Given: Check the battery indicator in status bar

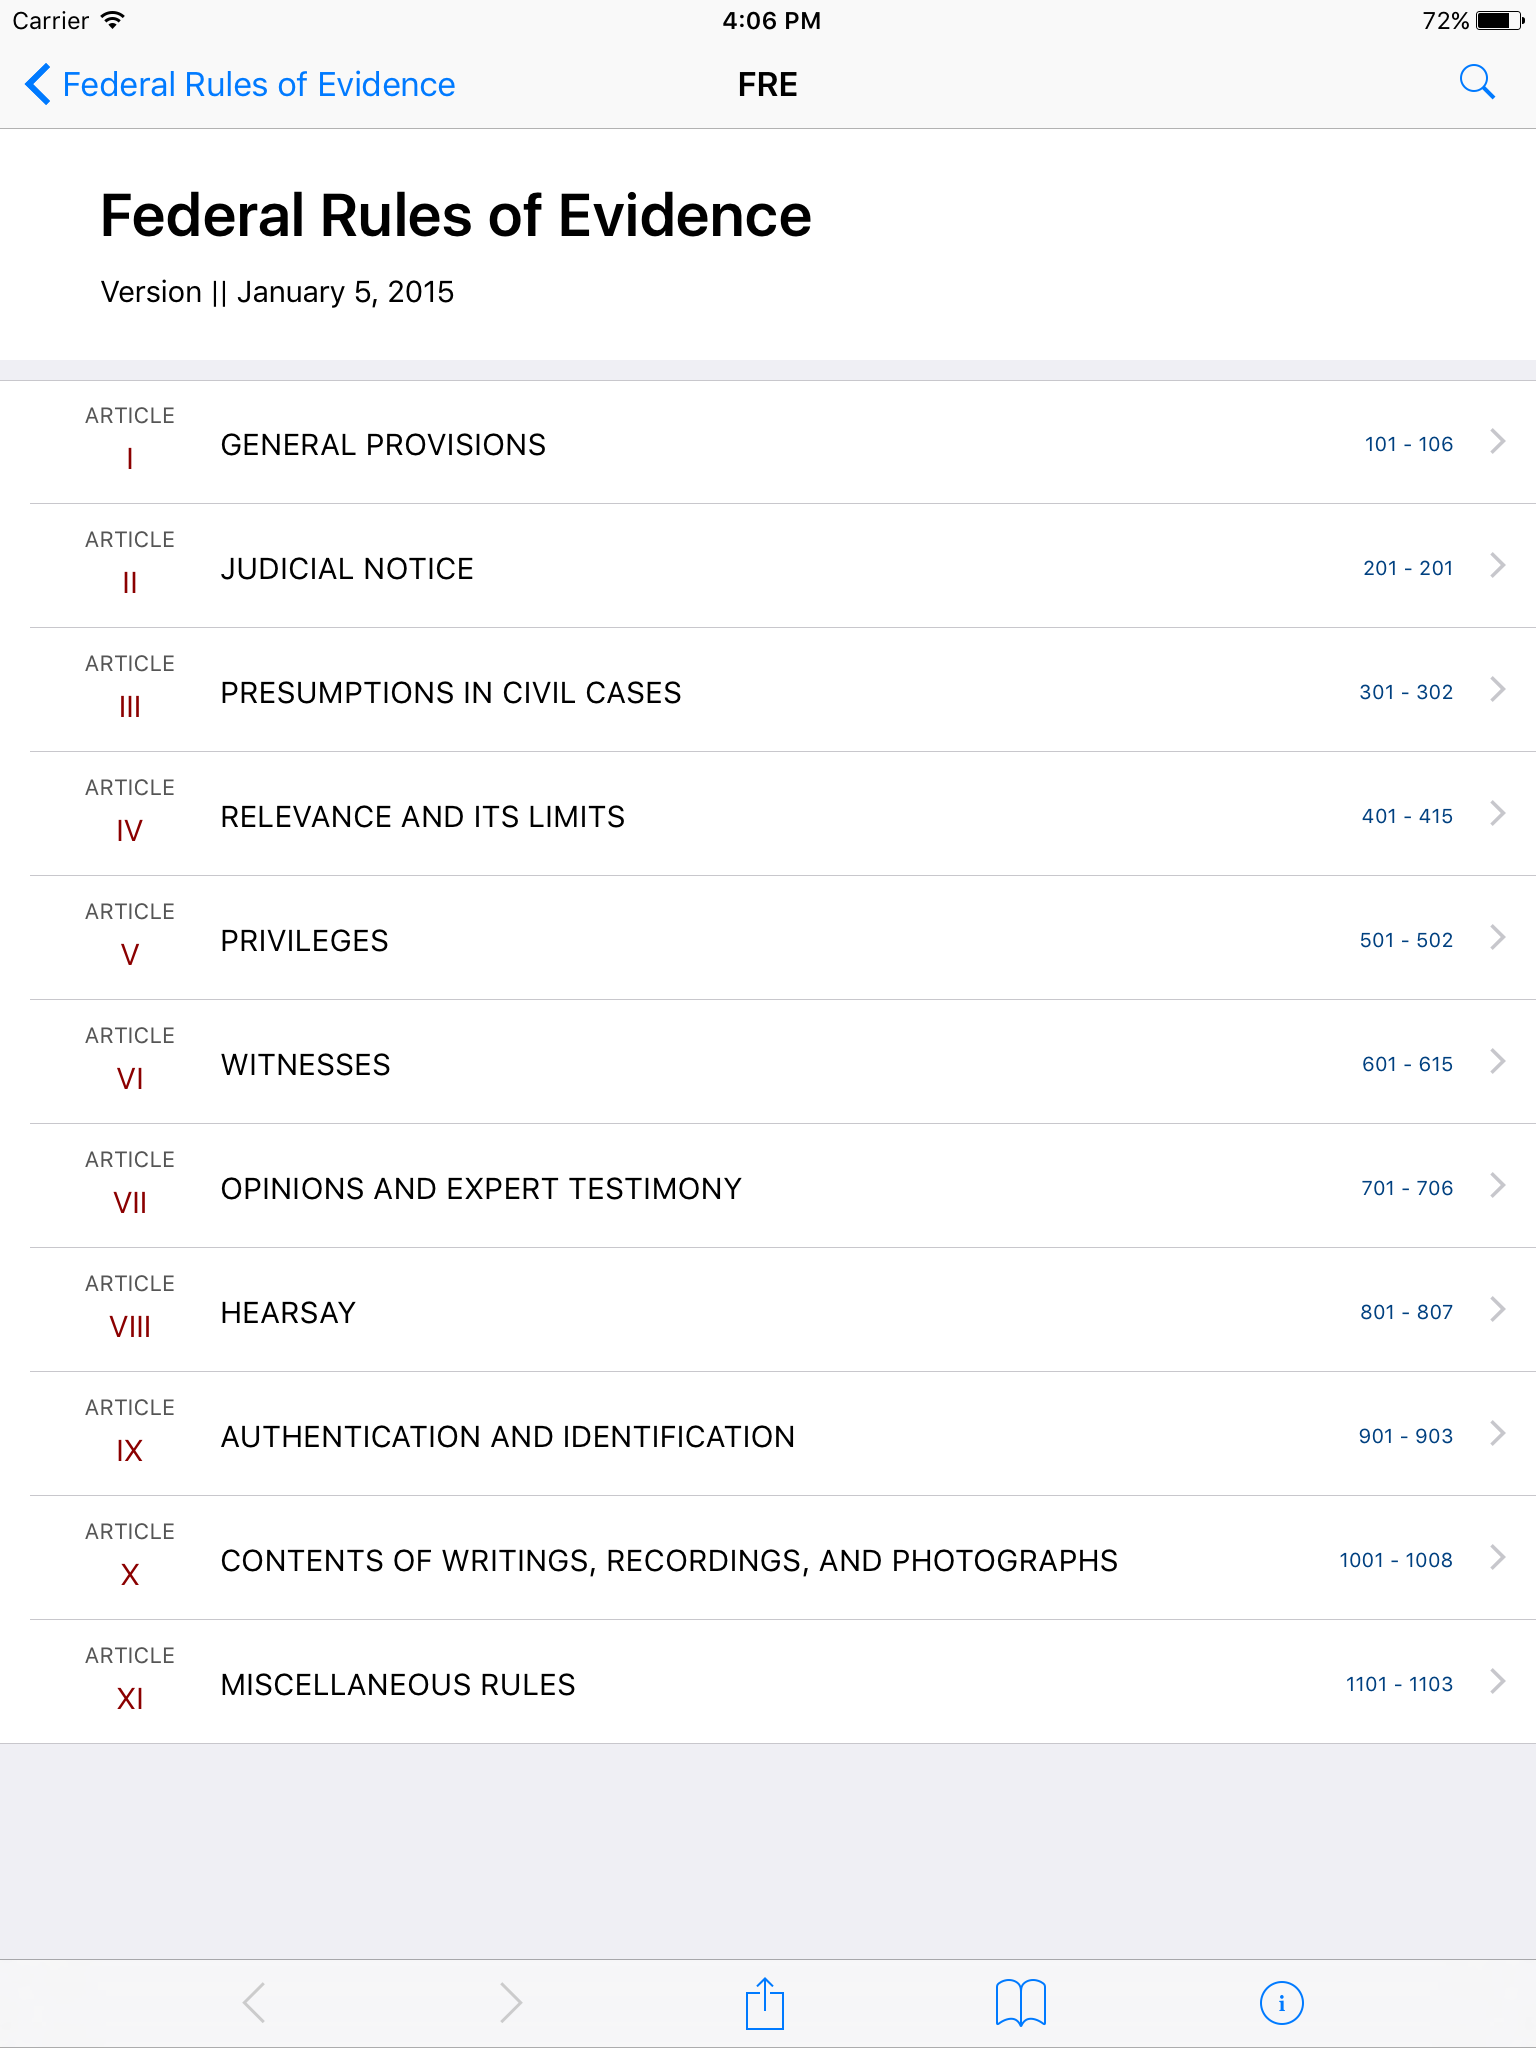Looking at the screenshot, I should [1500, 21].
